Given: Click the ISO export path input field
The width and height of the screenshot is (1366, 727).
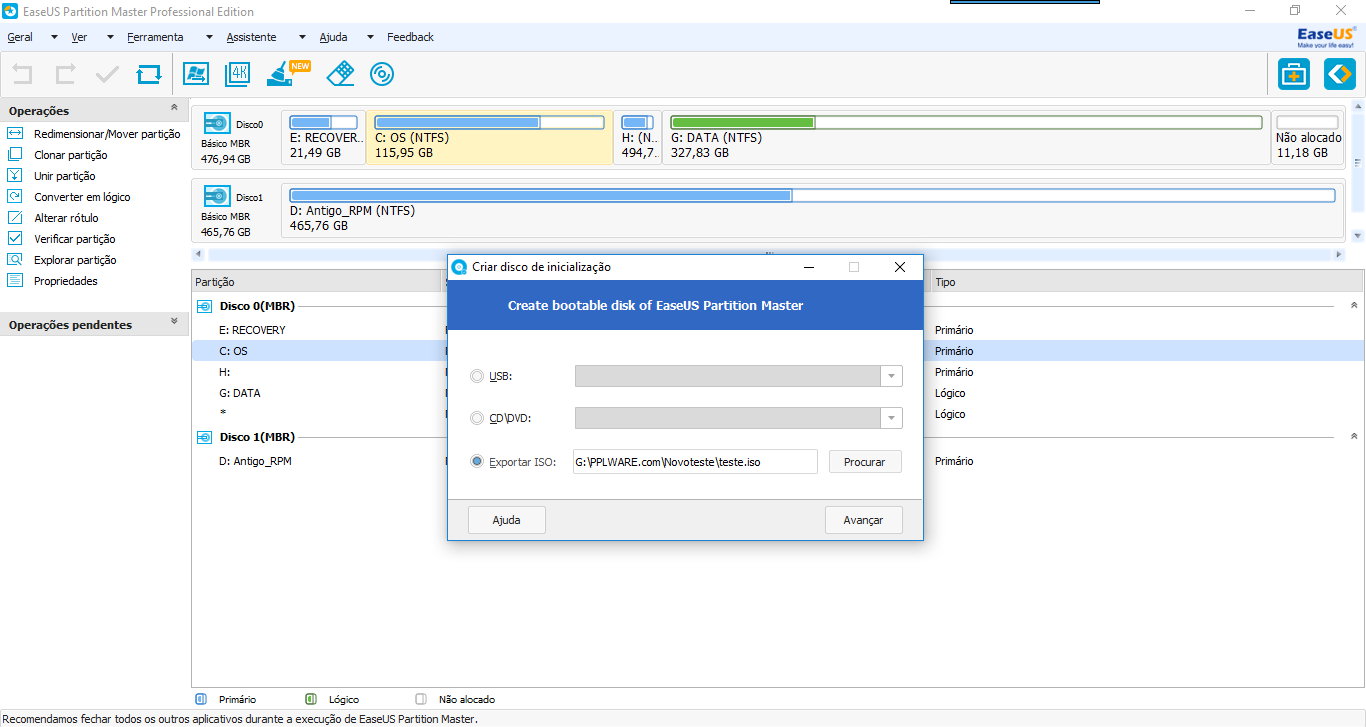Looking at the screenshot, I should tap(695, 461).
